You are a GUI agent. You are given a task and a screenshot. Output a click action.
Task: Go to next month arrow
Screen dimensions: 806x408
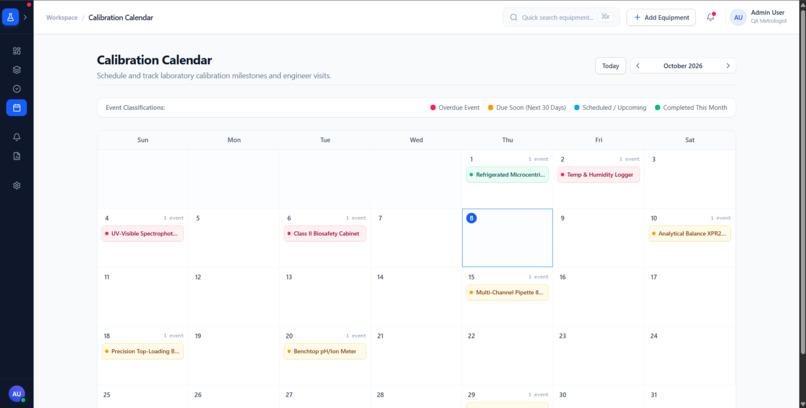(728, 66)
